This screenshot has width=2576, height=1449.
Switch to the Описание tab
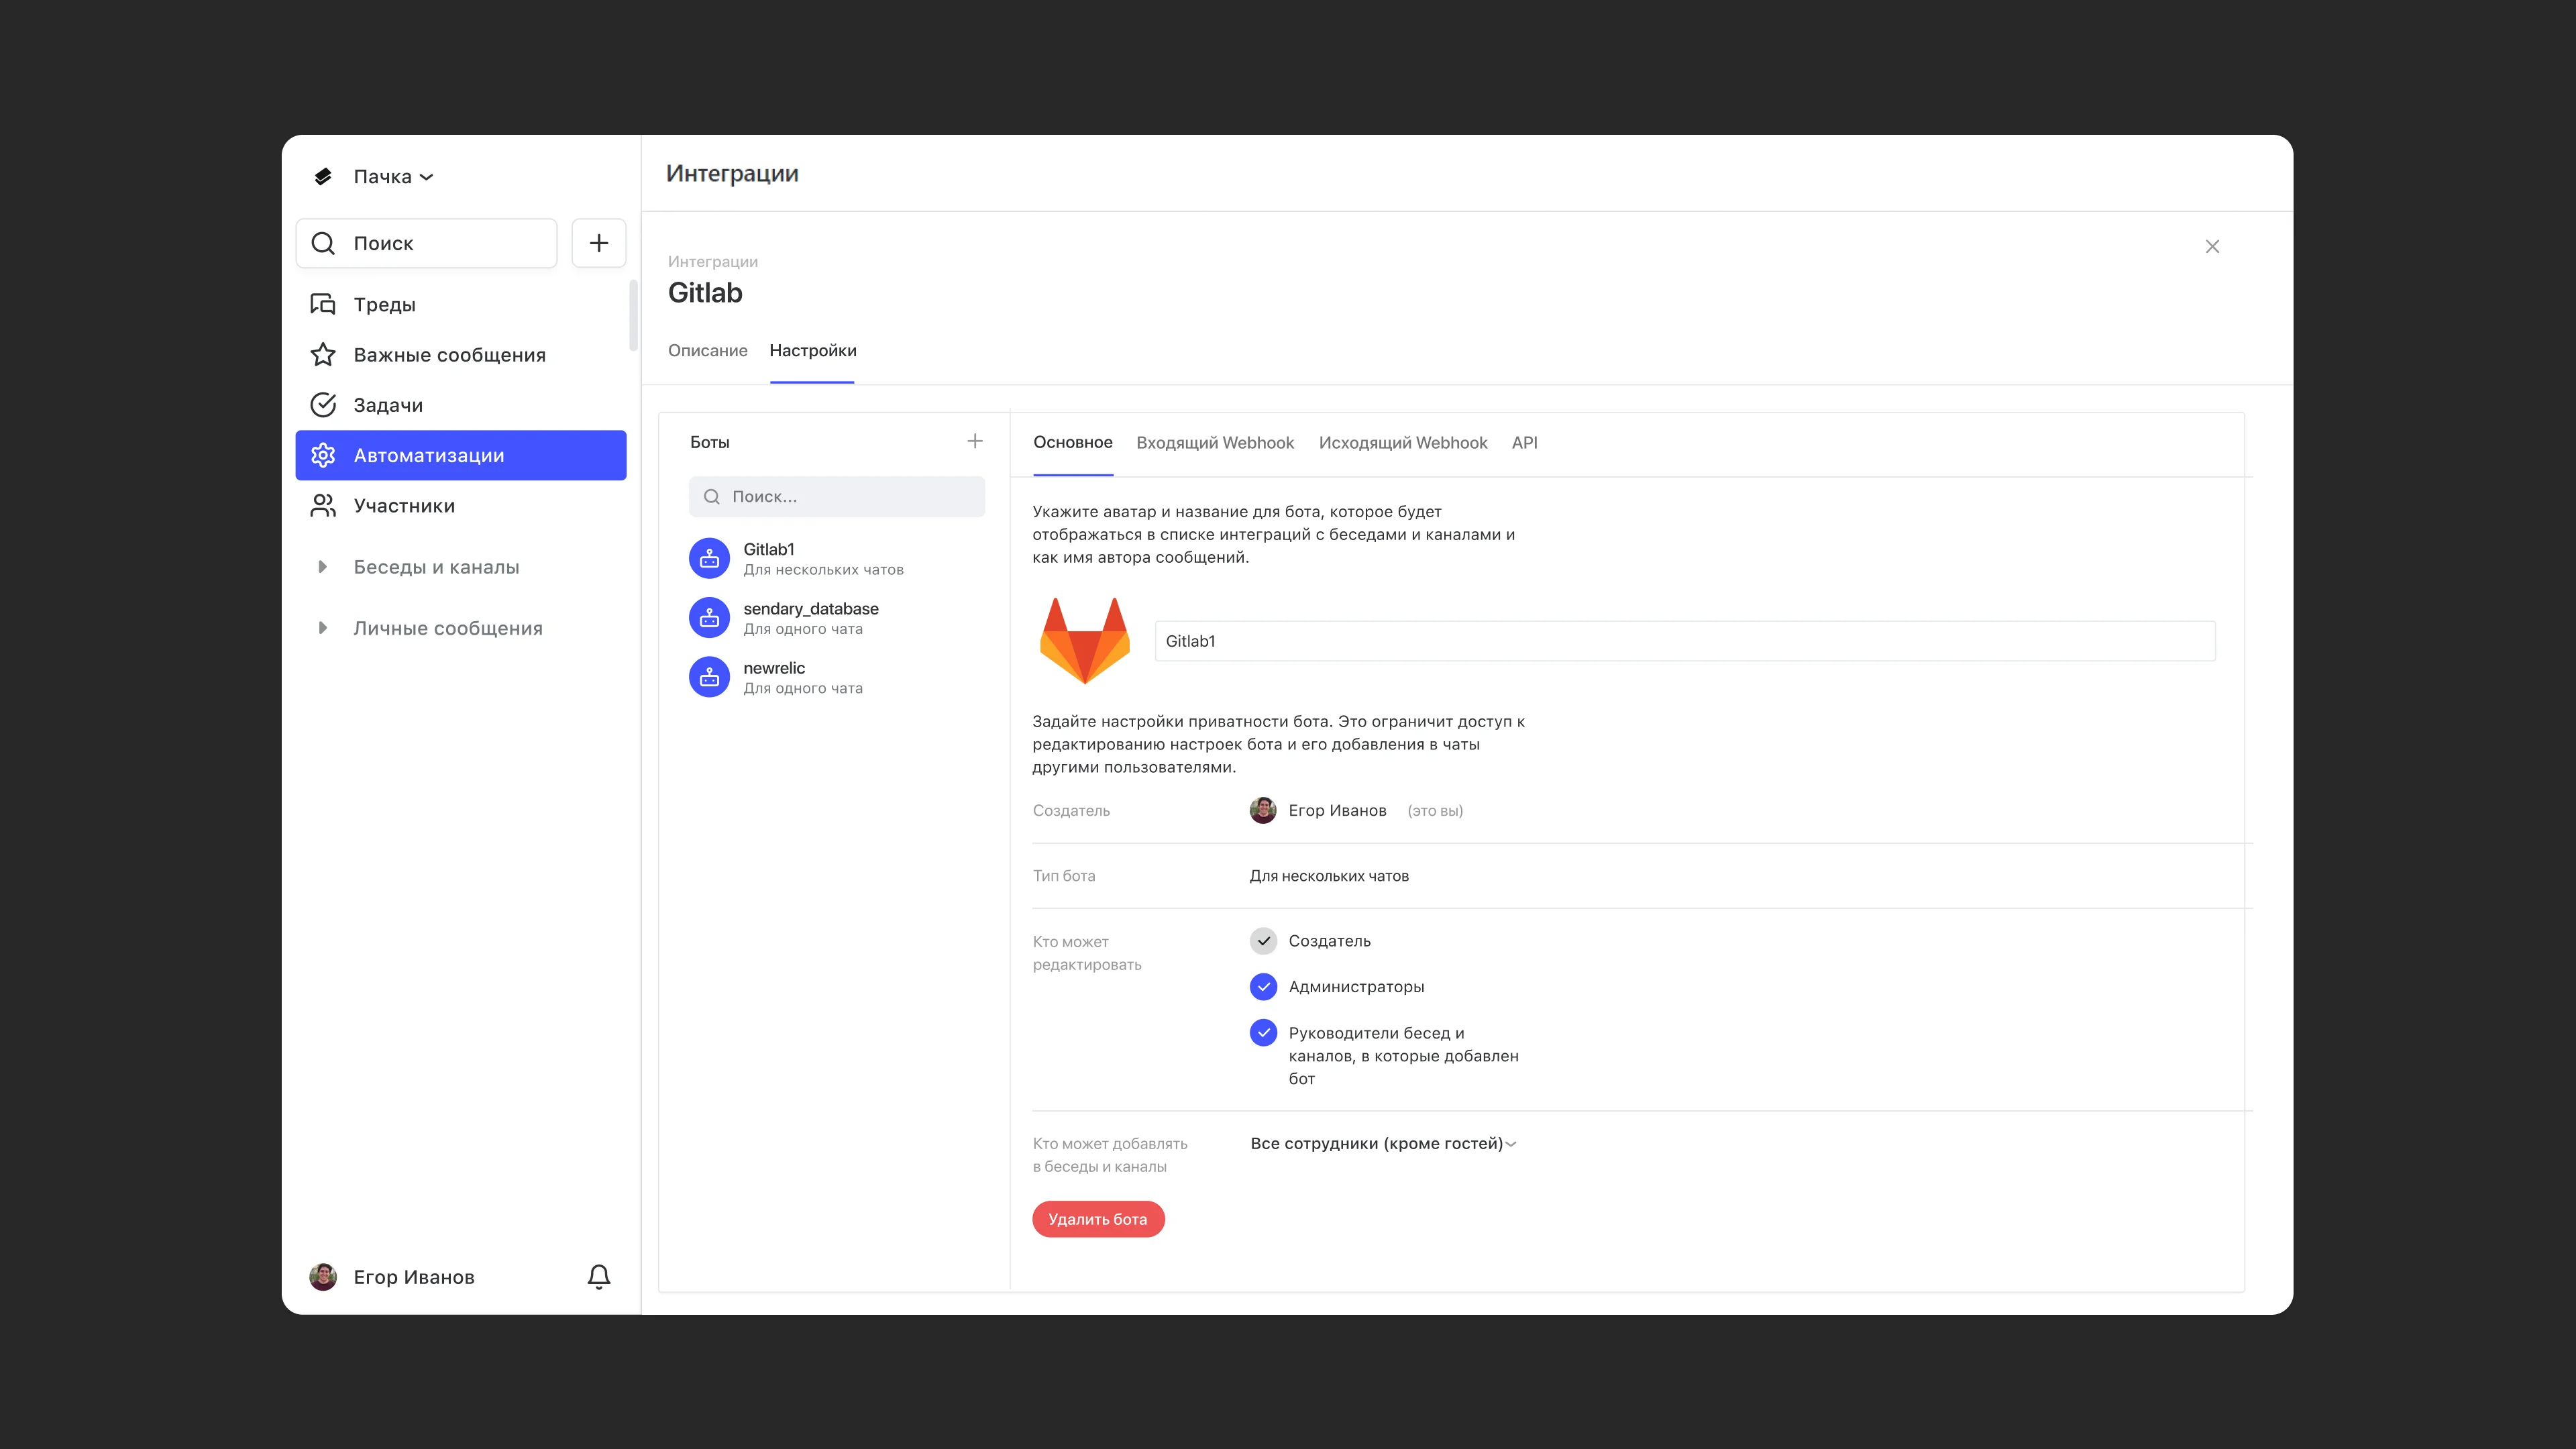pos(707,351)
